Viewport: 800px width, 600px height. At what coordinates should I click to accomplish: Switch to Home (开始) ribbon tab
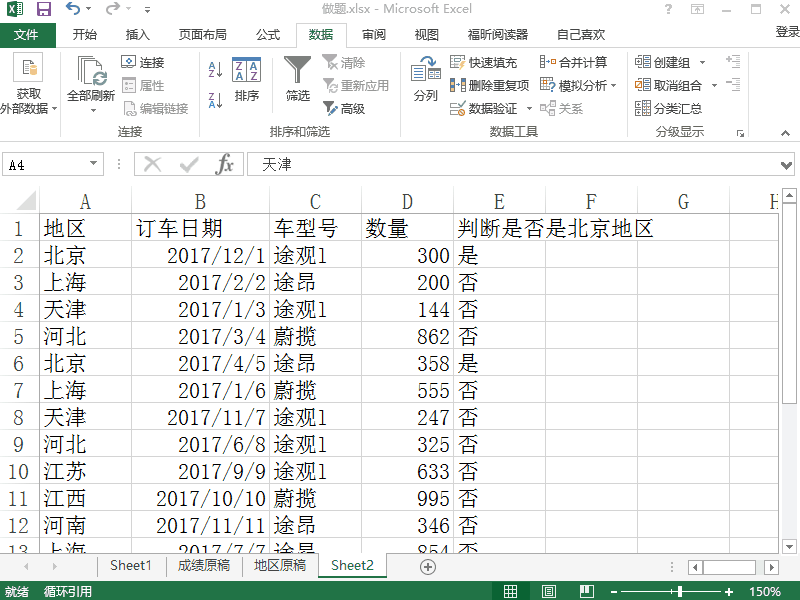85,34
